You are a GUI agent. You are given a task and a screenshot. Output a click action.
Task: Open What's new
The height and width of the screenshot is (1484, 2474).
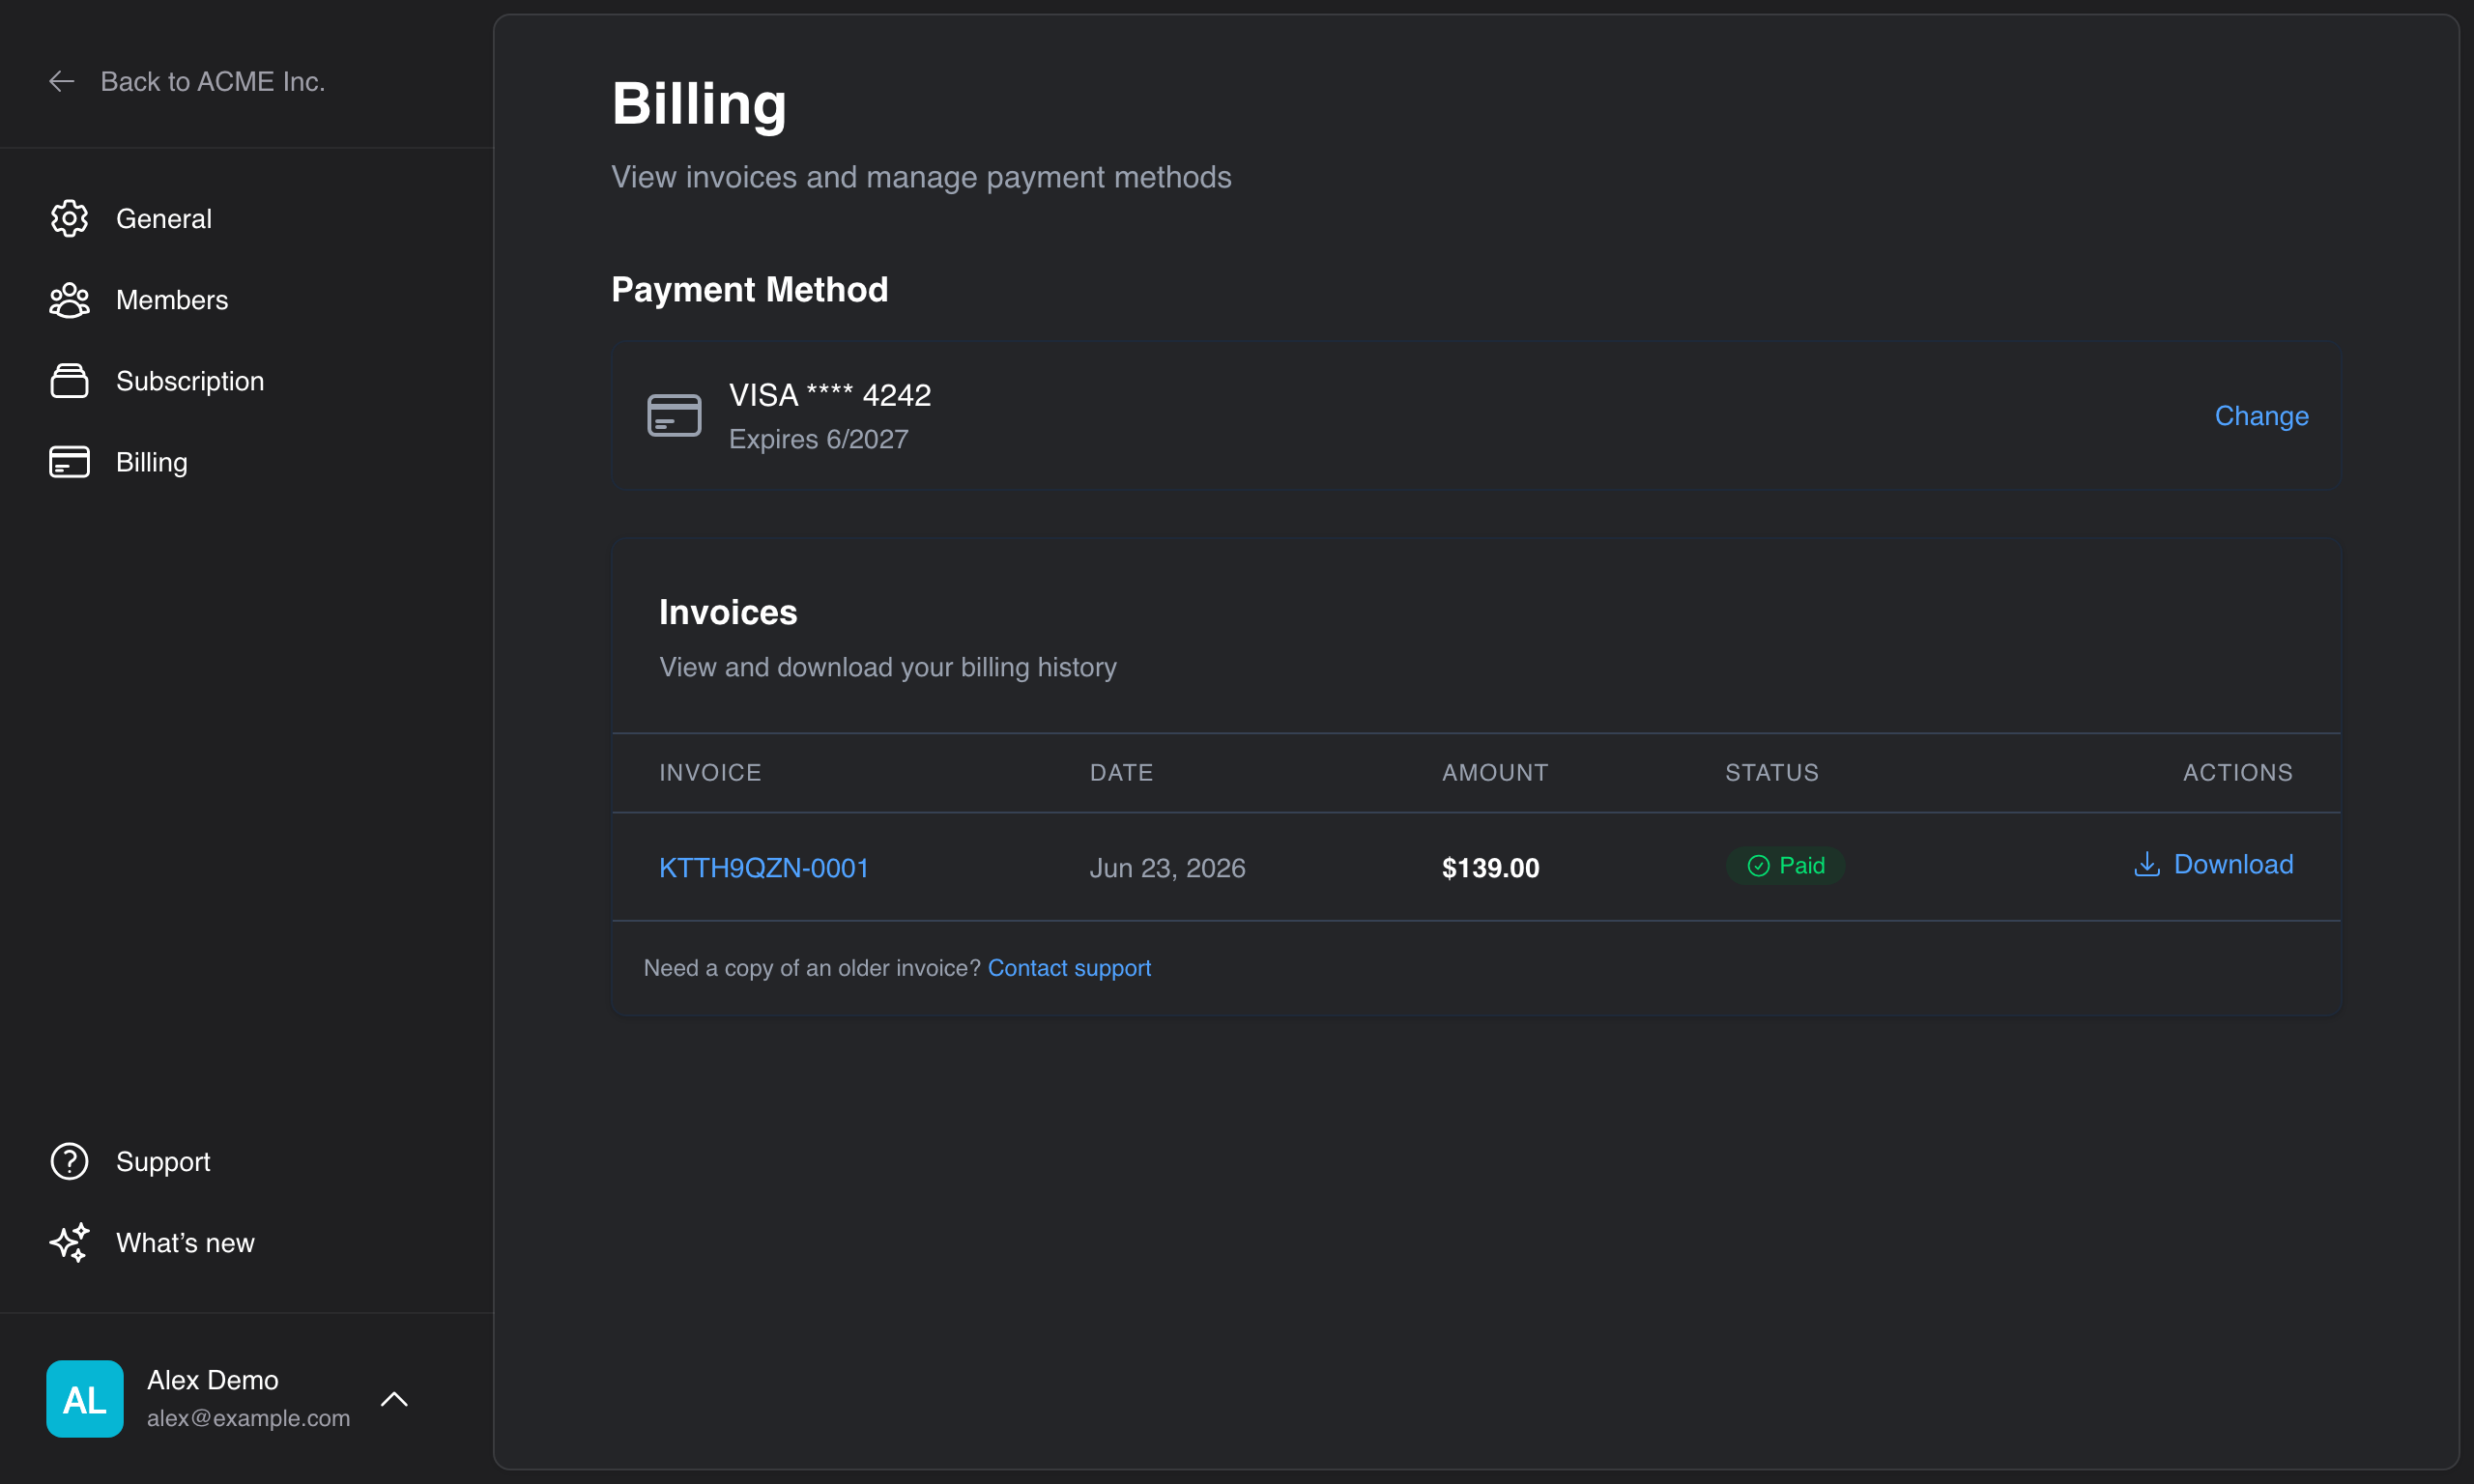[185, 1242]
